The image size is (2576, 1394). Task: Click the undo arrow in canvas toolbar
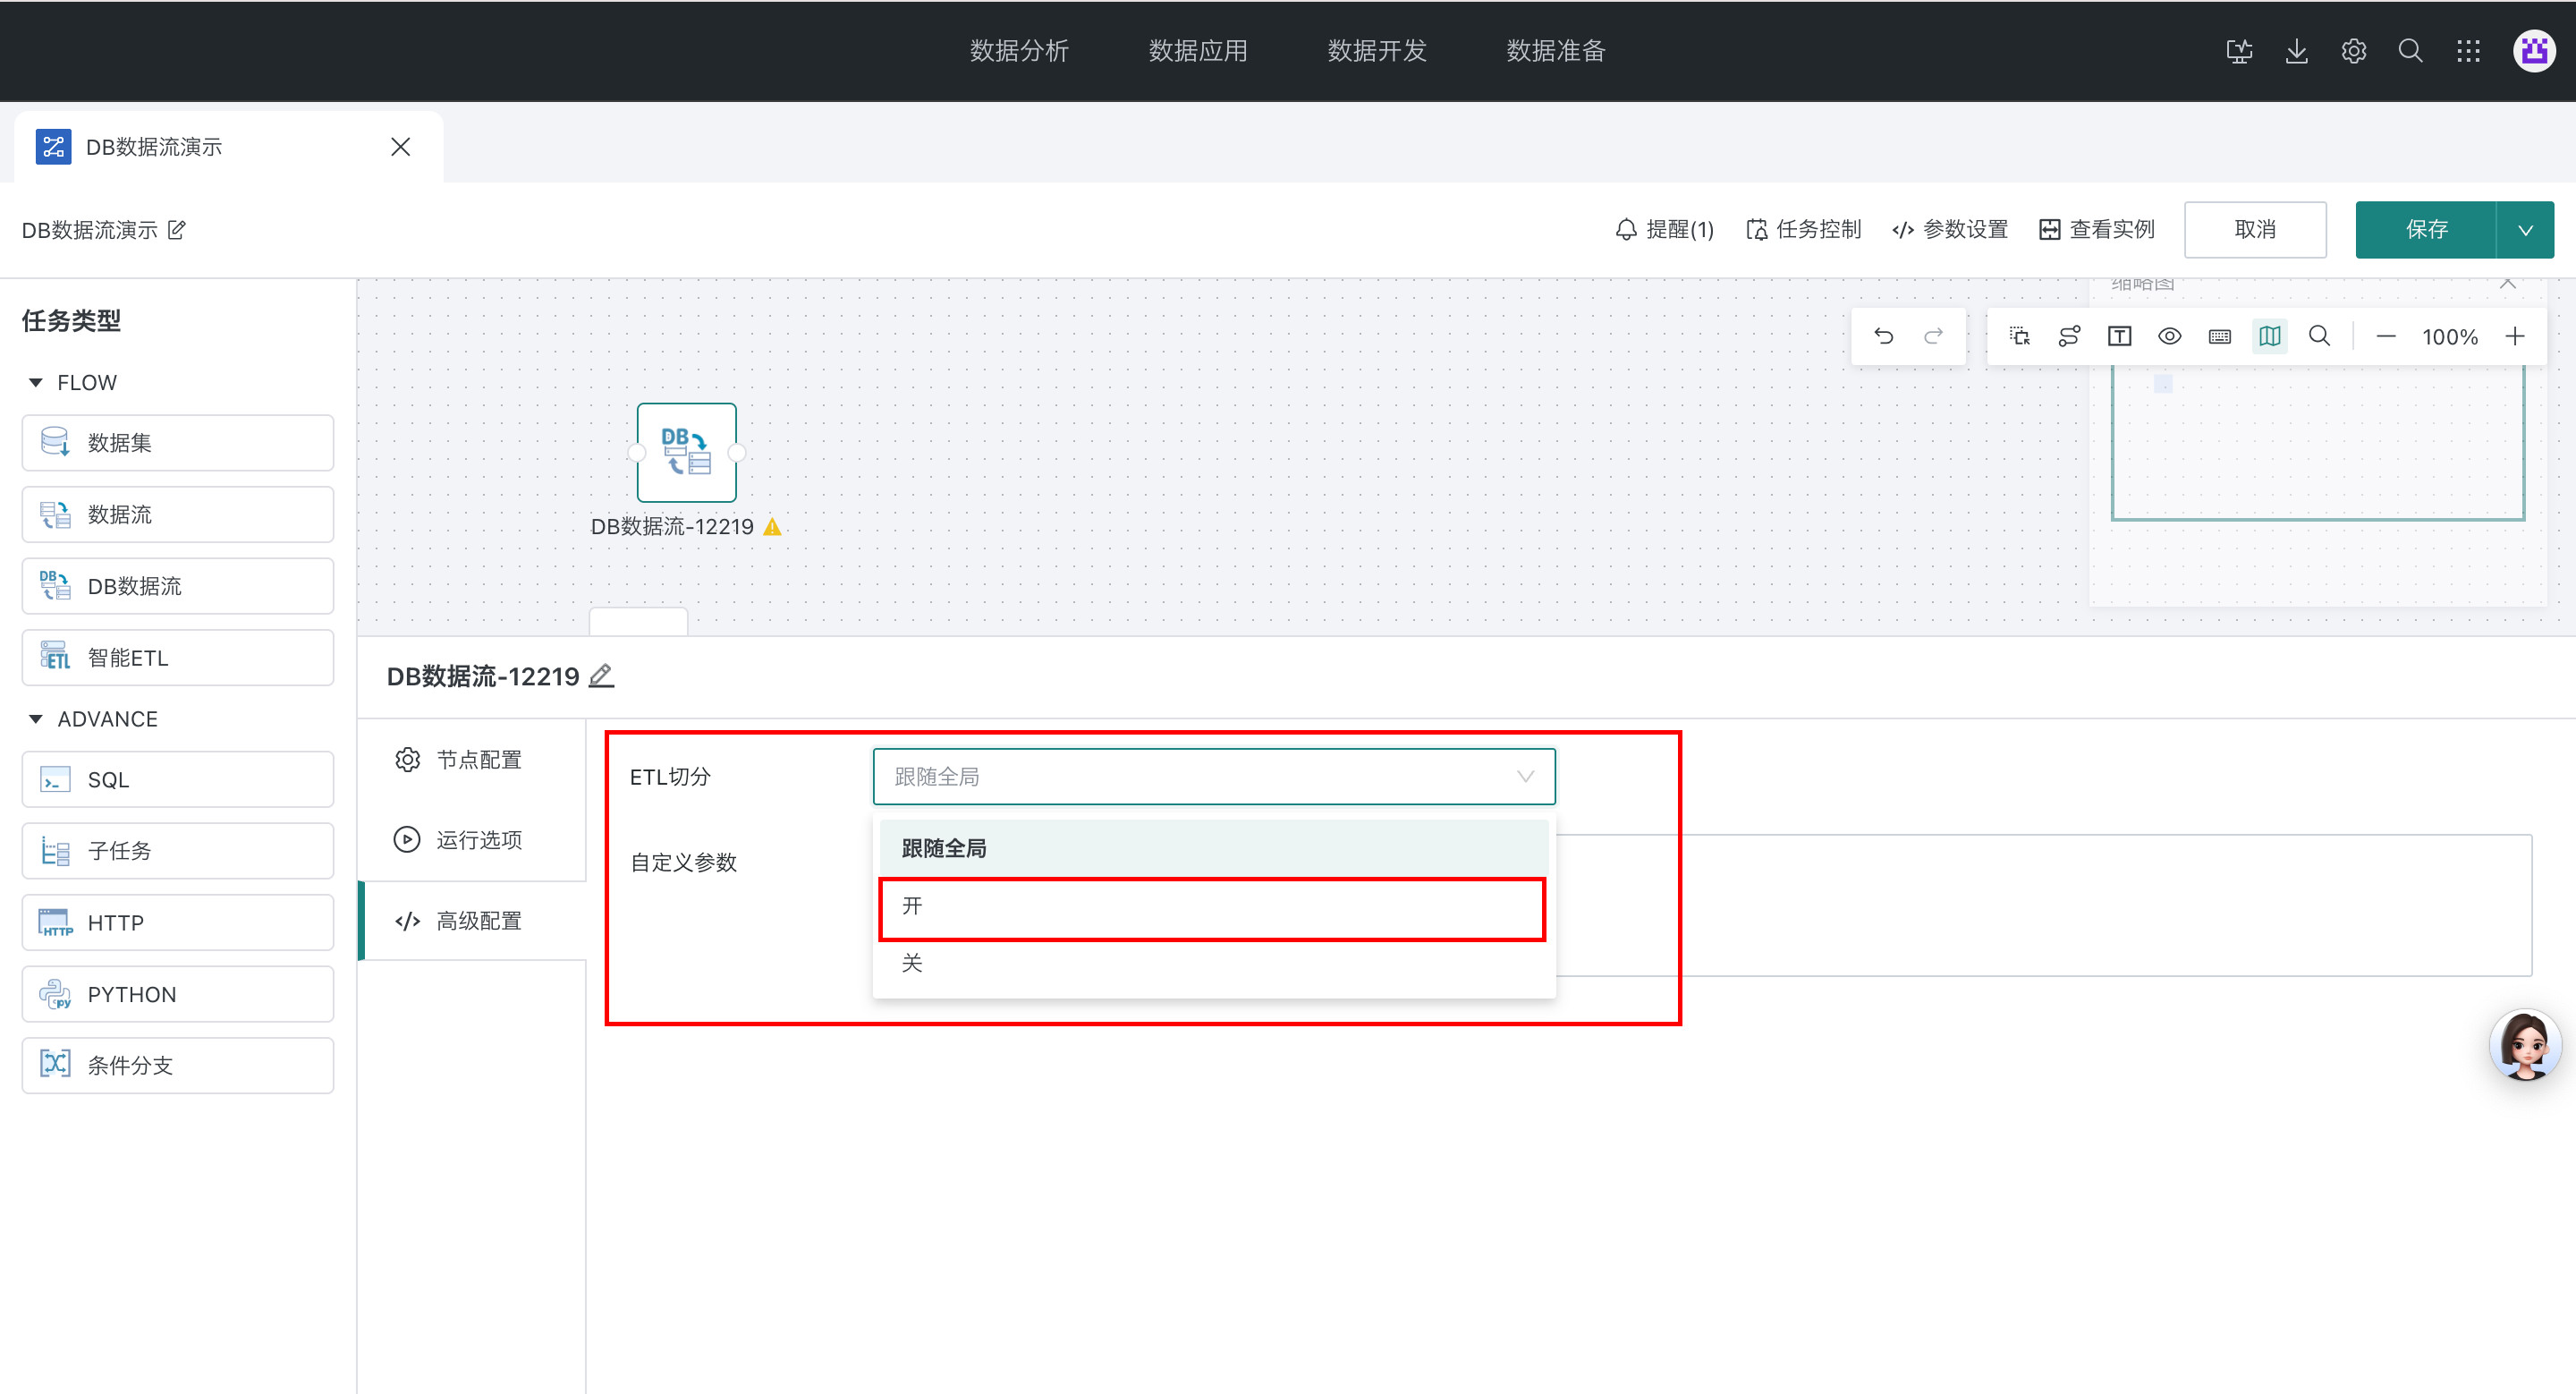pos(1883,336)
